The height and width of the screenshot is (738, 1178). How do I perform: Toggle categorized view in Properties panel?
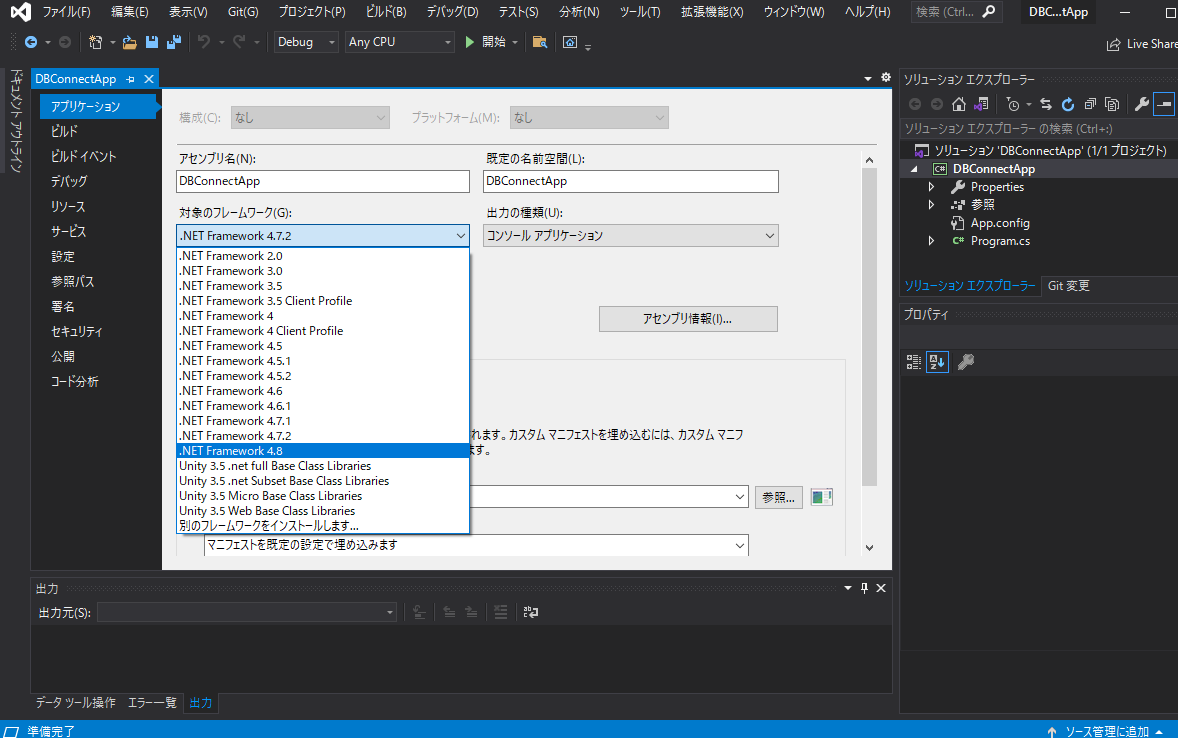click(x=913, y=361)
